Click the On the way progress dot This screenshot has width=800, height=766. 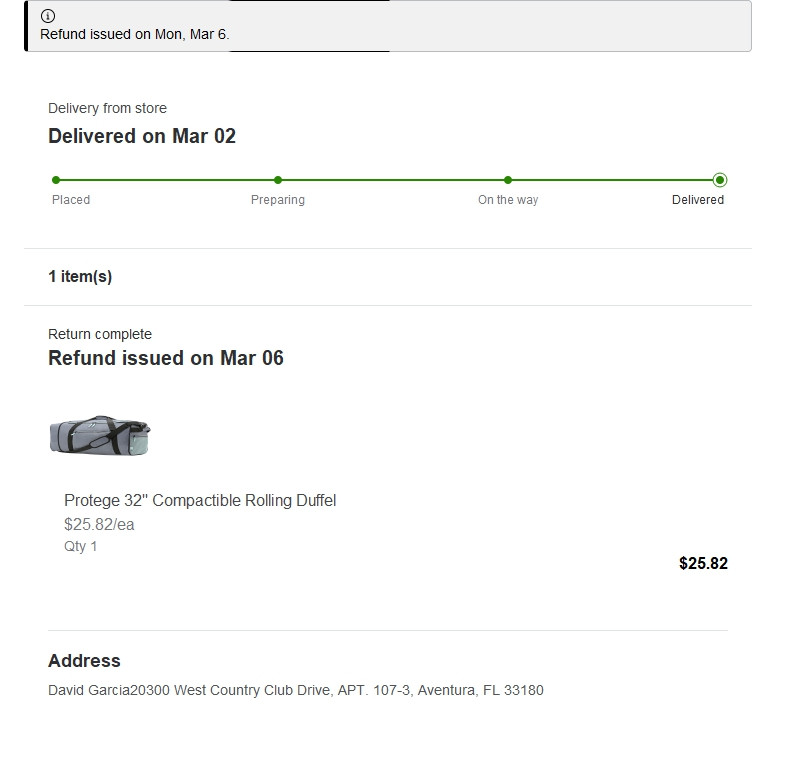pyautogui.click(x=508, y=180)
